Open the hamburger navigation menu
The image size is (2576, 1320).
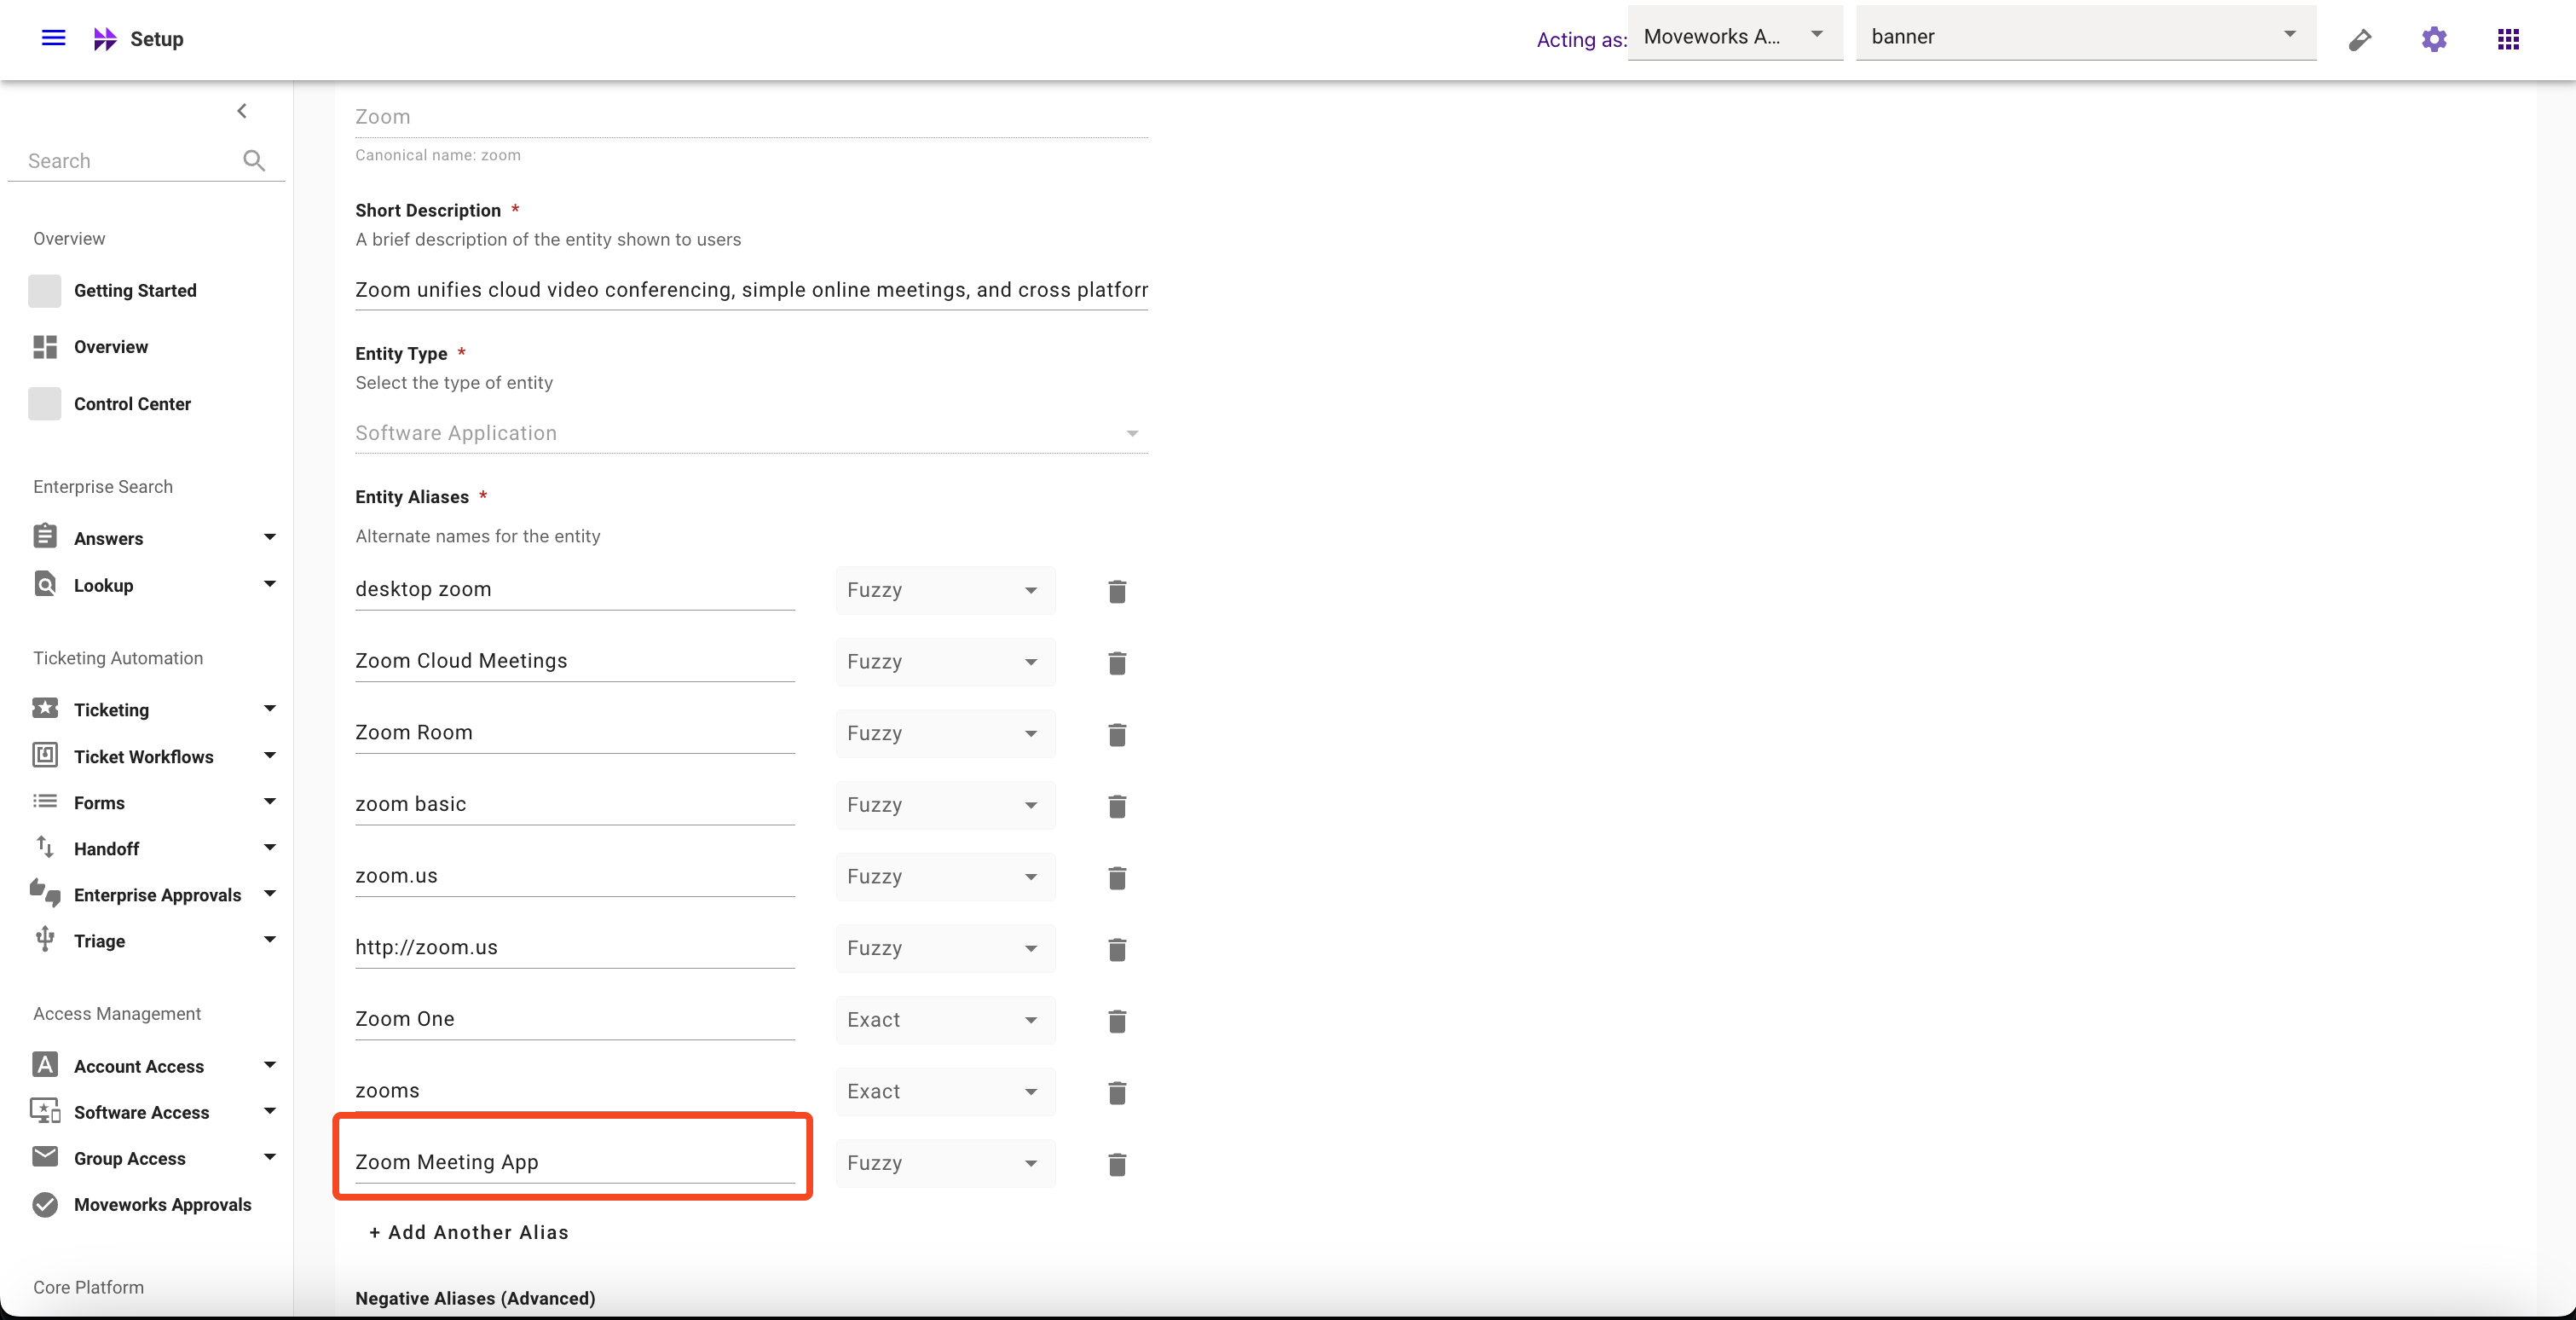[x=53, y=38]
